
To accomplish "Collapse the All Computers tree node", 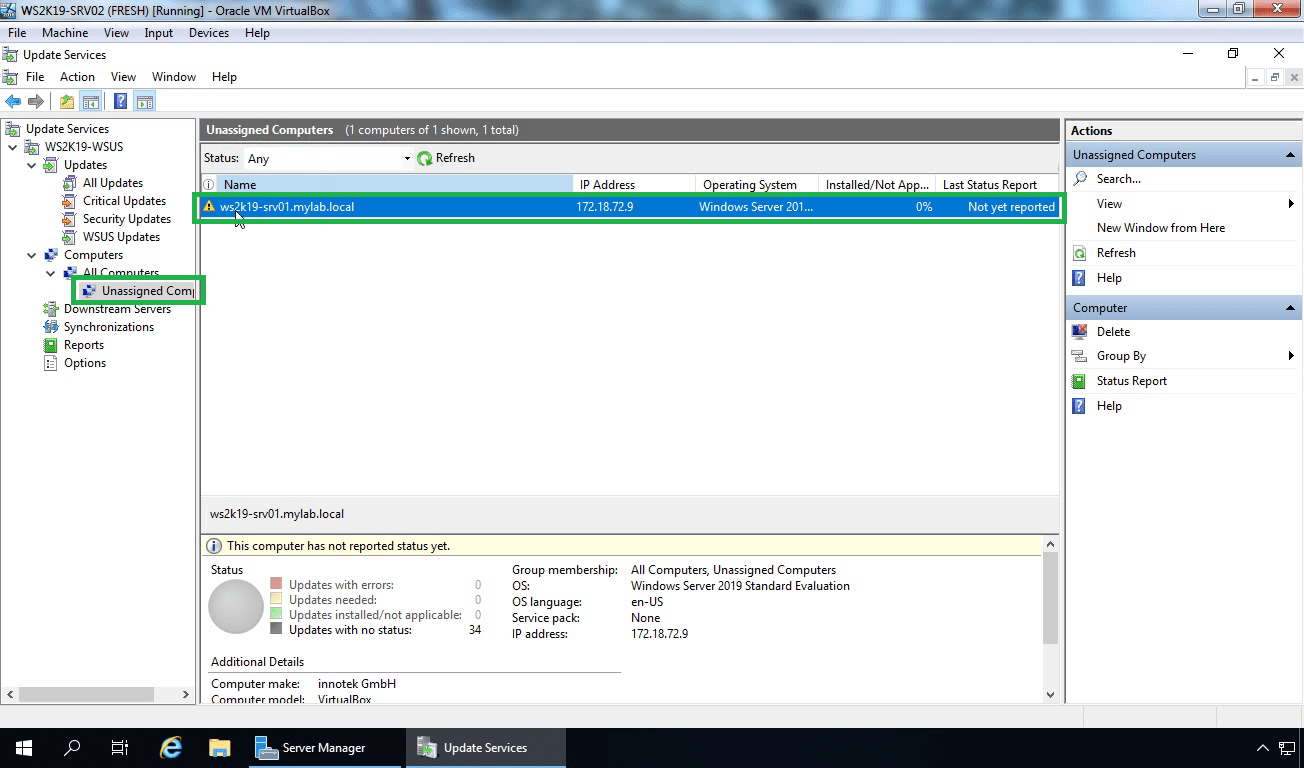I will click(x=51, y=273).
